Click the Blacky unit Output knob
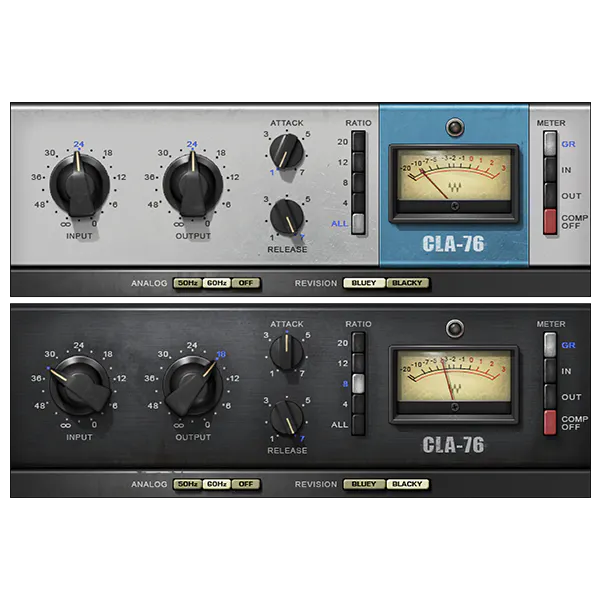The width and height of the screenshot is (600, 600). click(x=192, y=386)
